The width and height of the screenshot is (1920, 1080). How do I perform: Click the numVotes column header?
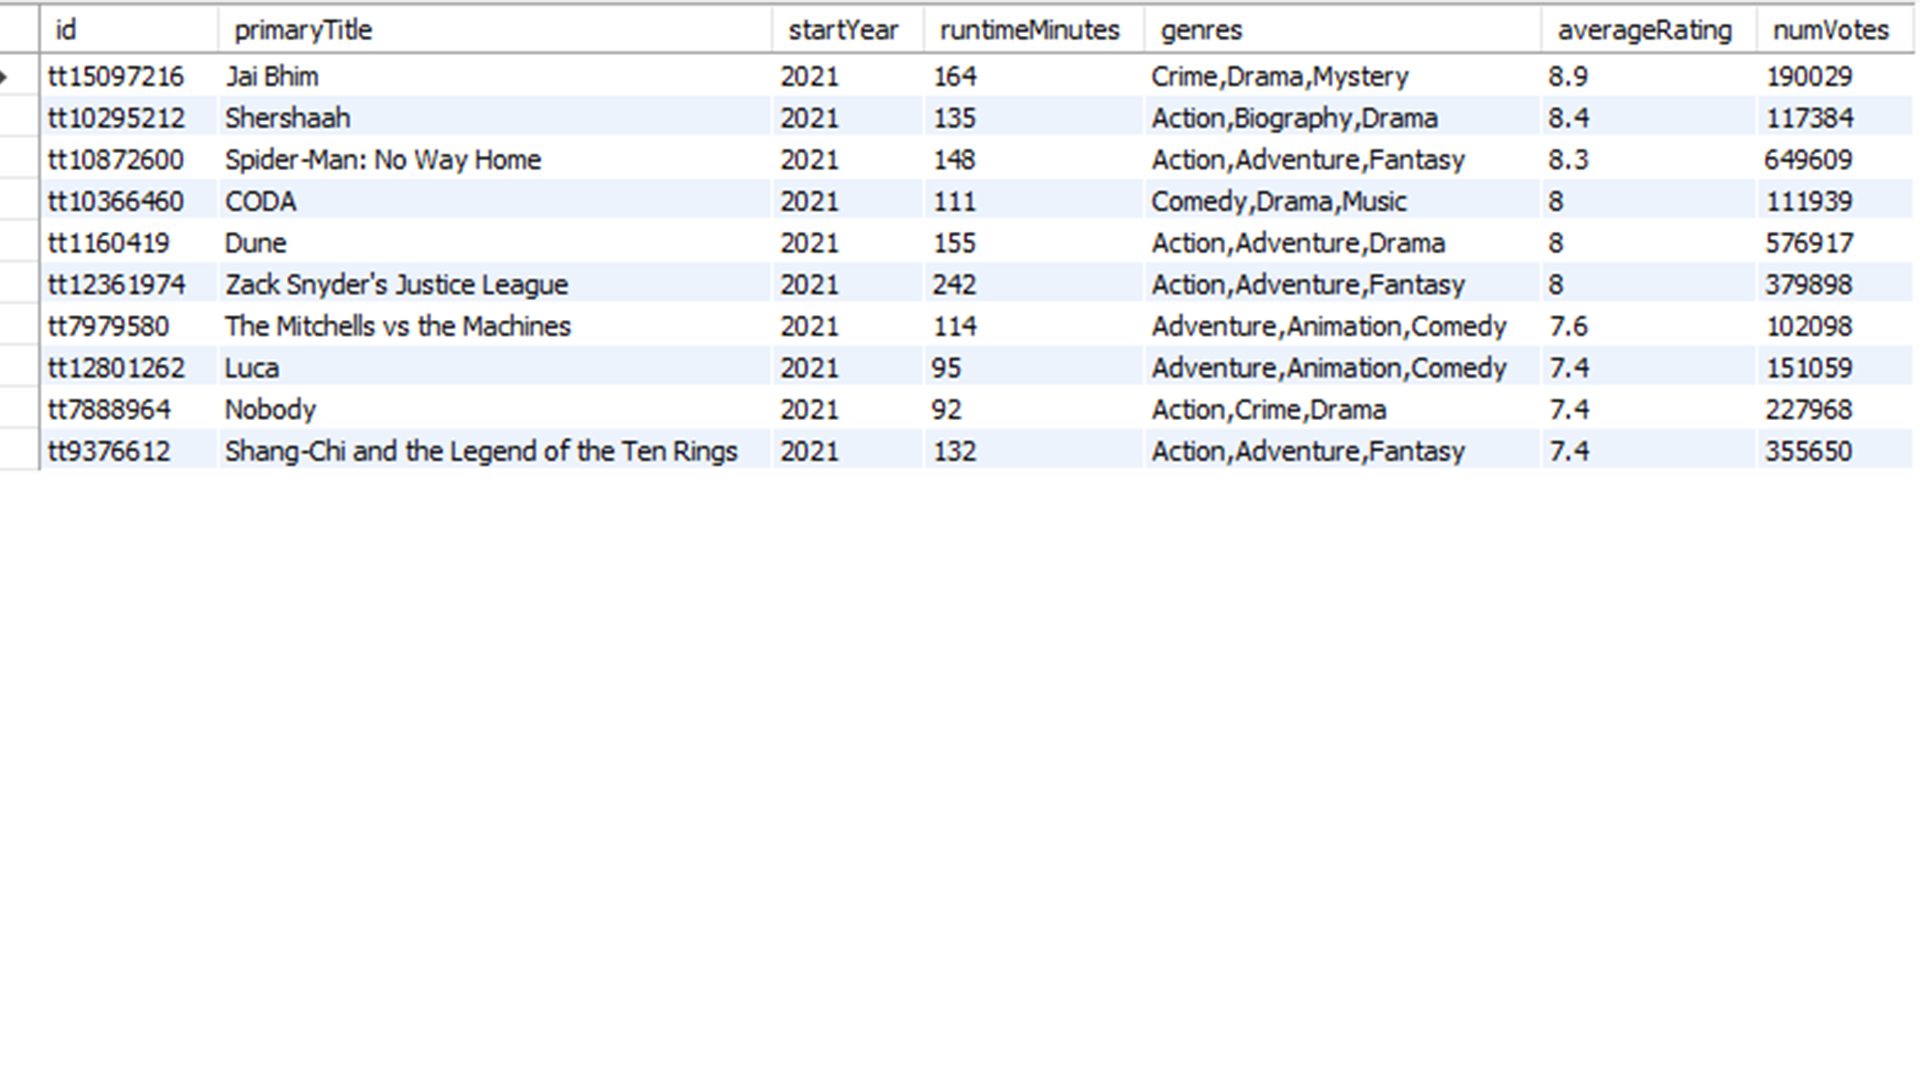coord(1830,30)
